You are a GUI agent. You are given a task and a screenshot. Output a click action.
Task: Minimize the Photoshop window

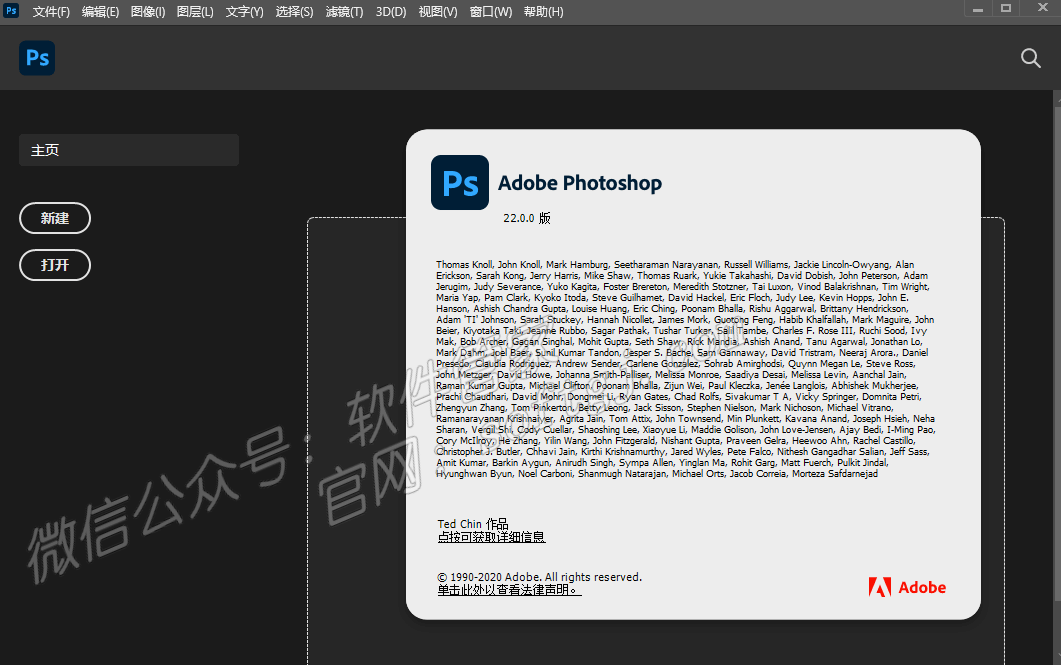click(x=978, y=9)
